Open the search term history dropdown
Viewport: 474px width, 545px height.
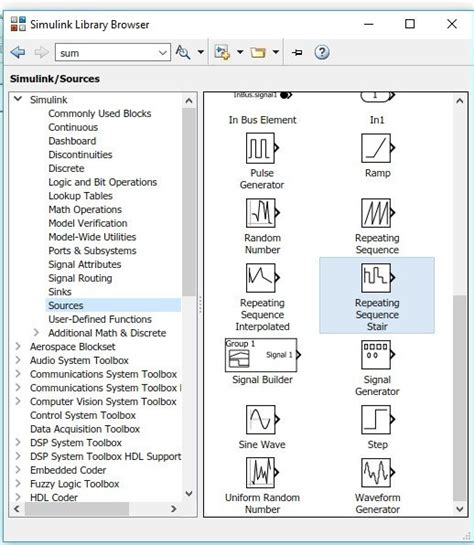[x=162, y=53]
